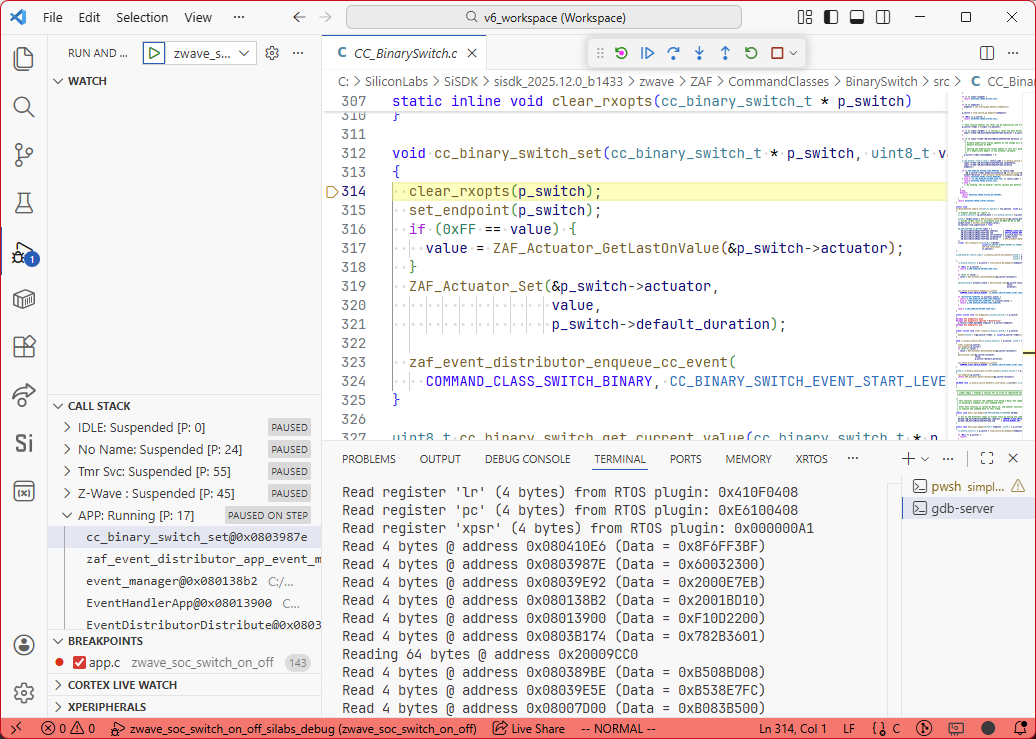Toggle the panel layout icon in title bar
Image resolution: width=1036 pixels, height=739 pixels.
[x=855, y=17]
